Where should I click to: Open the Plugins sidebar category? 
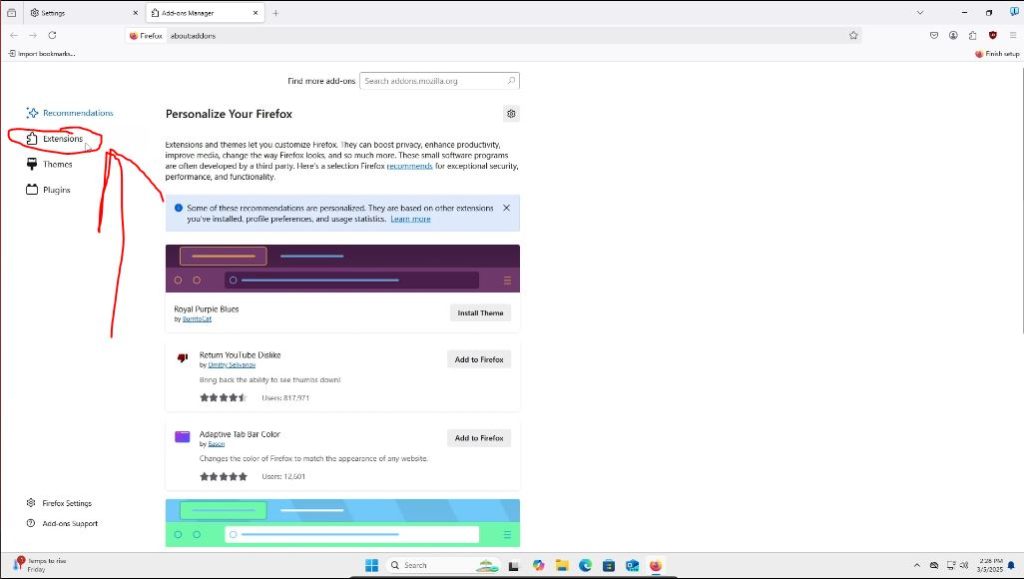tap(48, 190)
